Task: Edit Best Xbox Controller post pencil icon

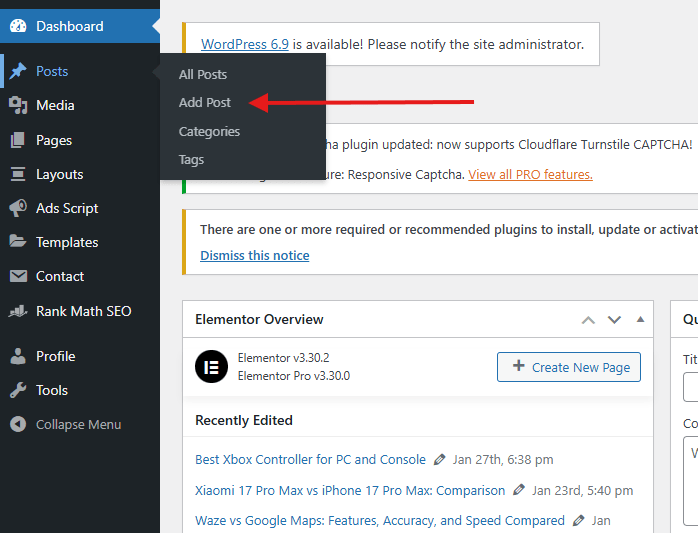Action: click(440, 460)
